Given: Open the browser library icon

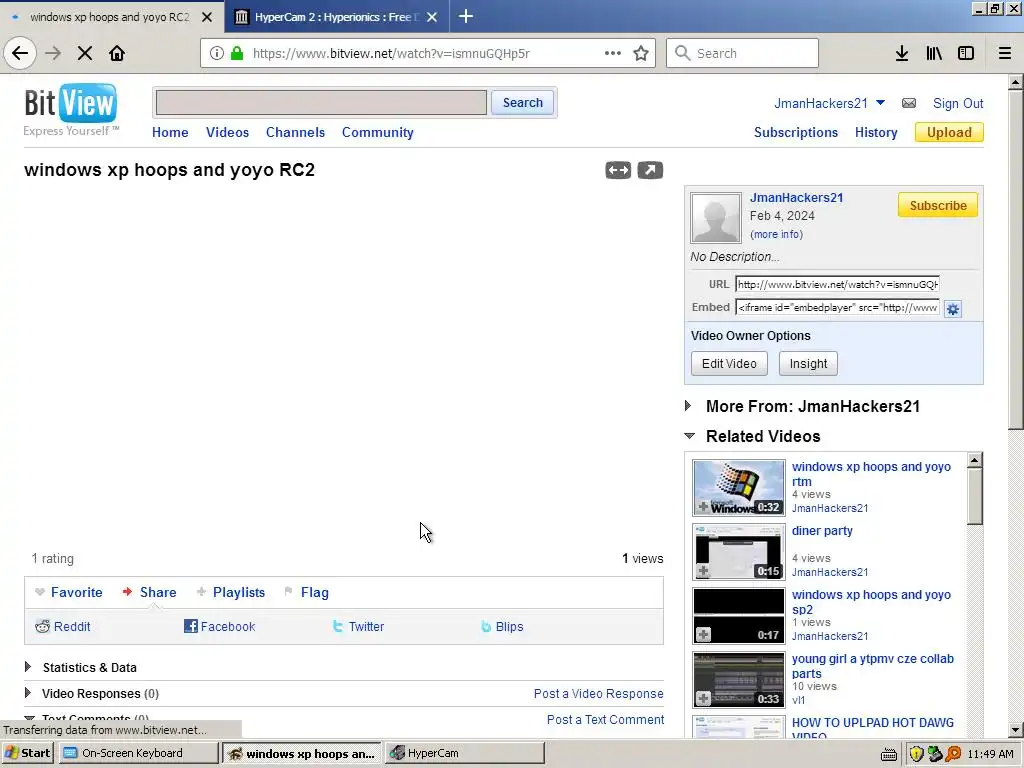Looking at the screenshot, I should pyautogui.click(x=934, y=53).
